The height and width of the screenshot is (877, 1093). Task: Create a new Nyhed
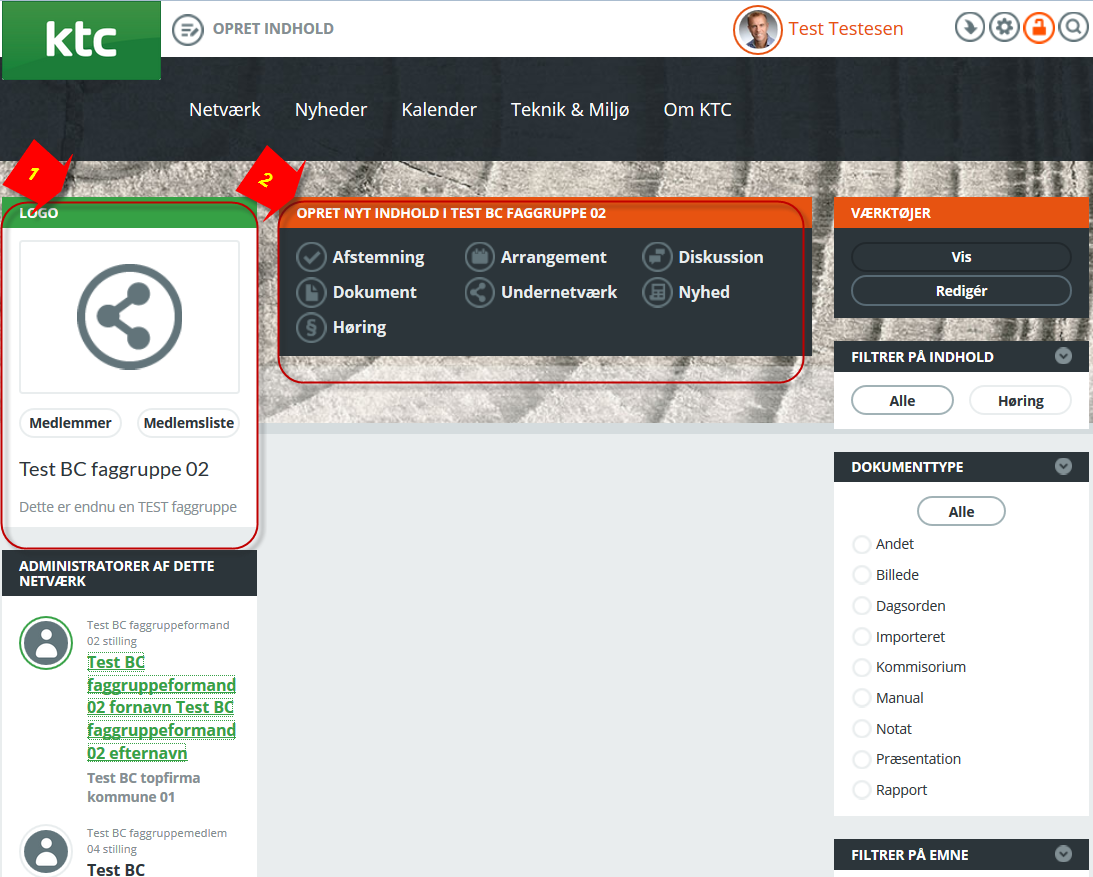pos(704,292)
